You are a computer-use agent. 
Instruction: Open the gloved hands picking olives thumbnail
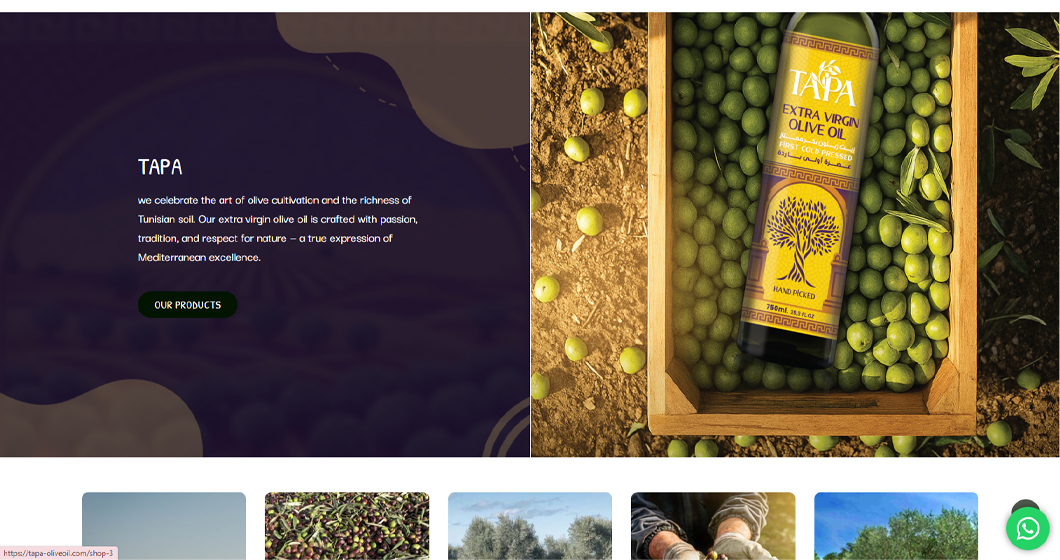point(713,526)
